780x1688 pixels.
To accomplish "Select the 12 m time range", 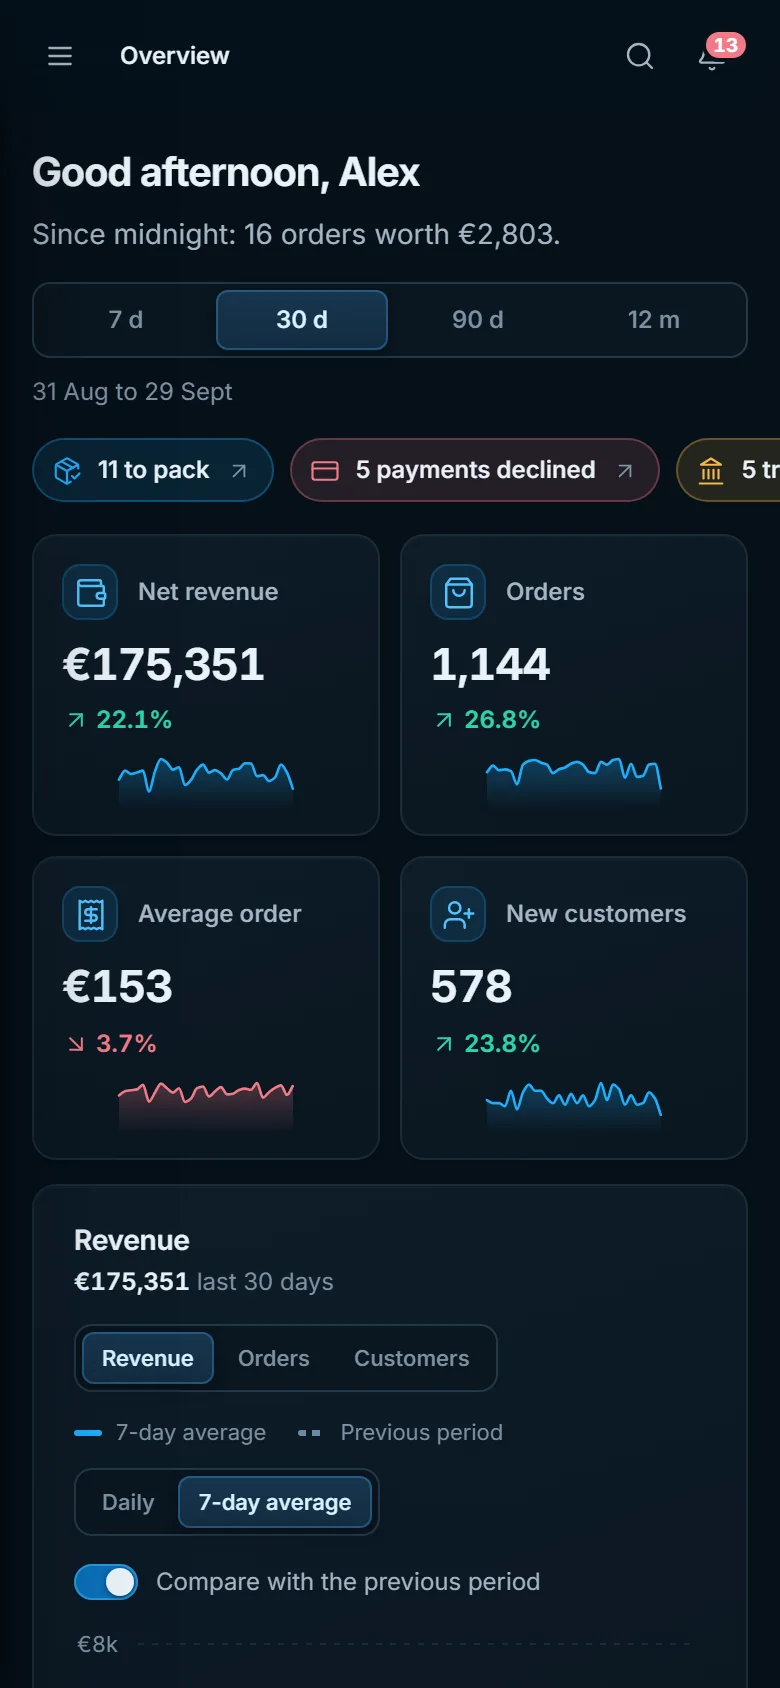I will click(654, 320).
